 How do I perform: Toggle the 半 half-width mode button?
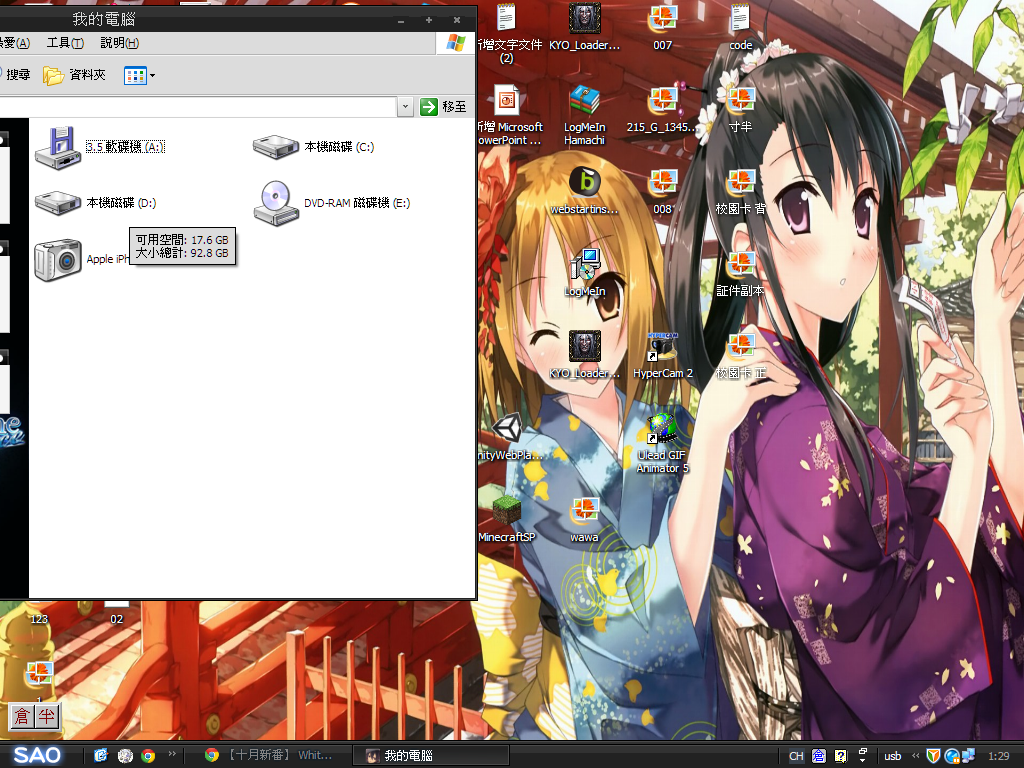tap(47, 716)
